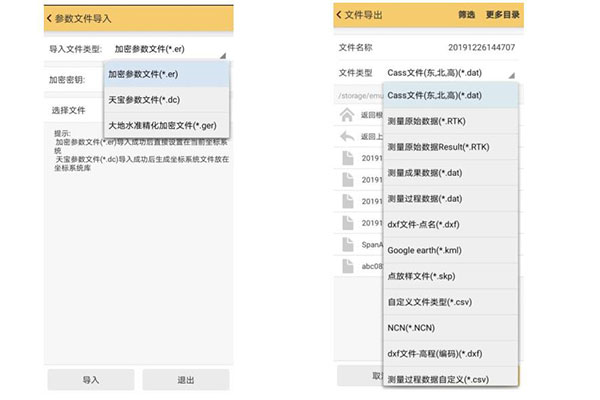Viewport: 600px width, 400px height.
Task: Tap the go-up-one-level arrow icon
Action: point(345,137)
